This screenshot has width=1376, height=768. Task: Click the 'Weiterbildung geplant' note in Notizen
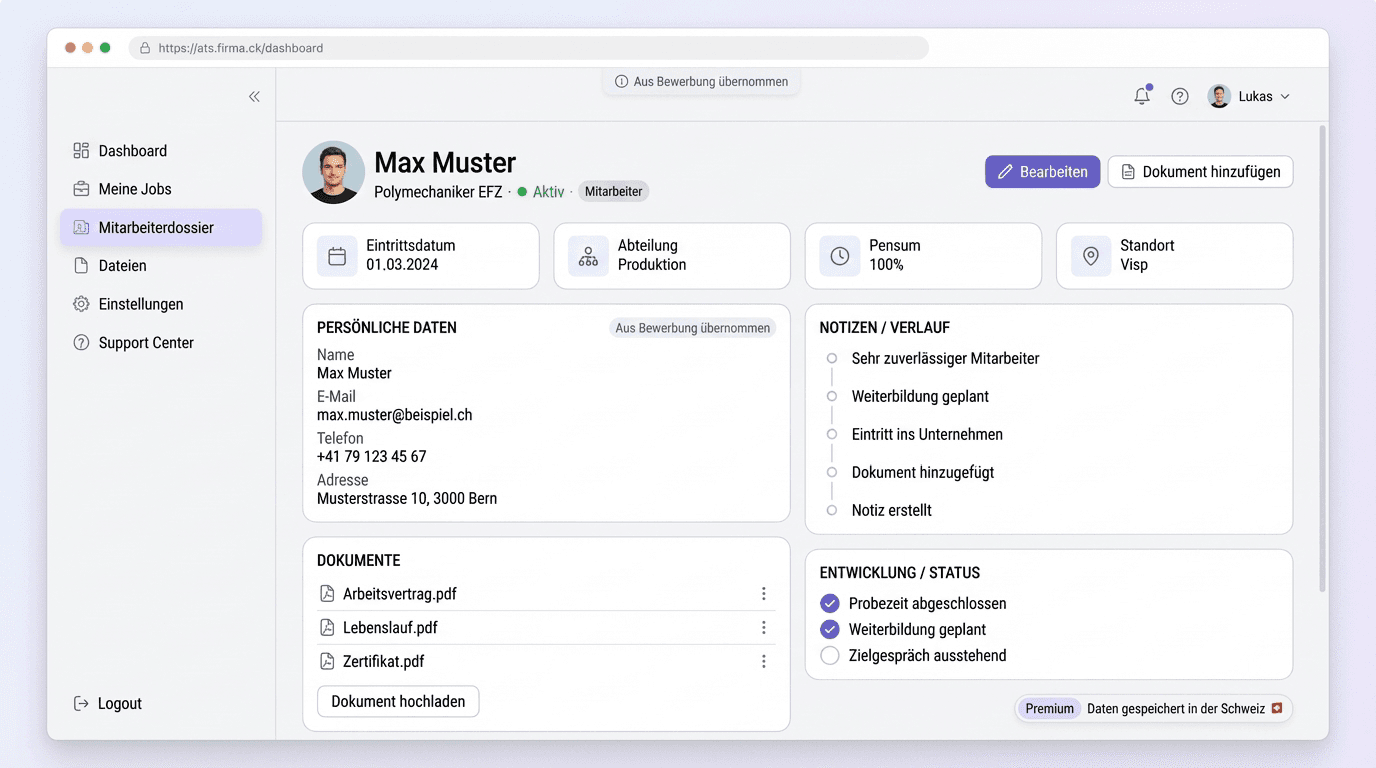click(x=920, y=396)
